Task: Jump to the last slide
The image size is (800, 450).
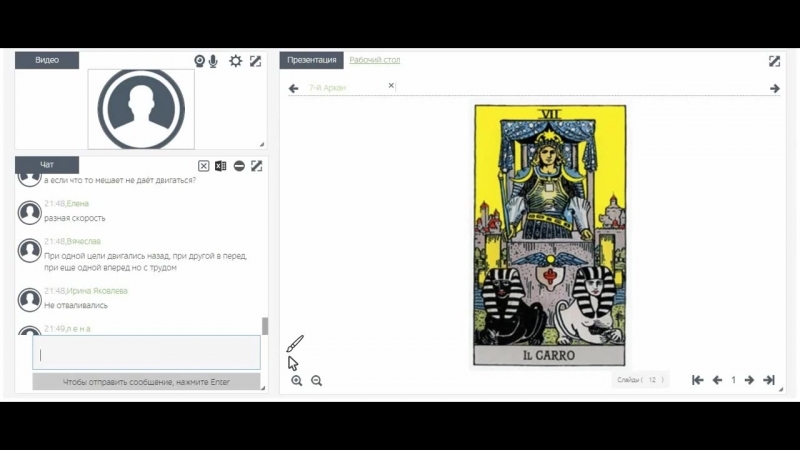Action: tap(769, 380)
